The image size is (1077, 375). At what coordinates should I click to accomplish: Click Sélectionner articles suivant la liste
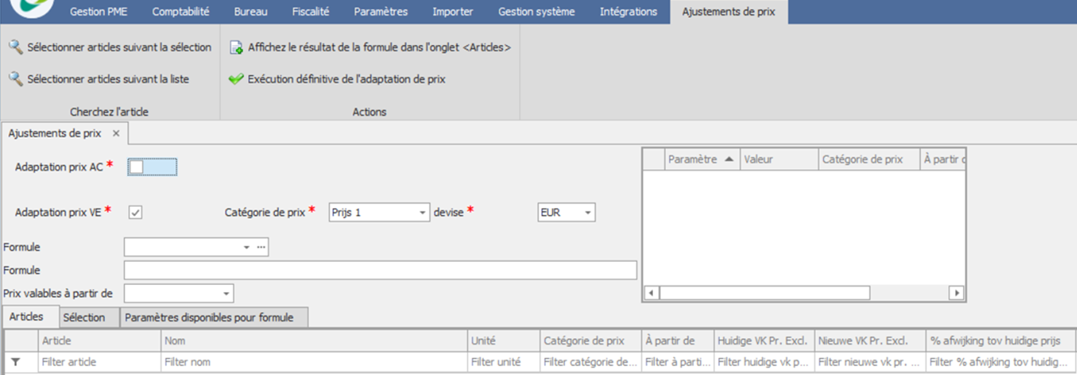[x=99, y=79]
